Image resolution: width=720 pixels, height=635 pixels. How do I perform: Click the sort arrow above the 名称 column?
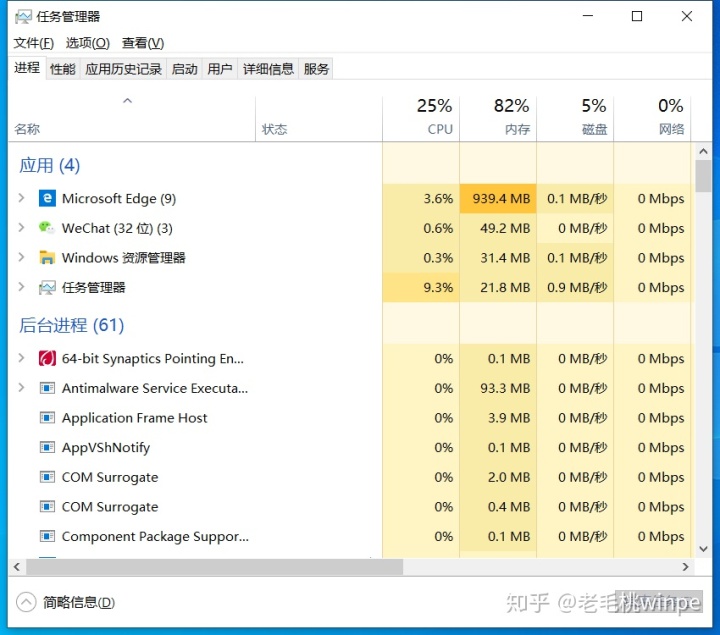(128, 101)
